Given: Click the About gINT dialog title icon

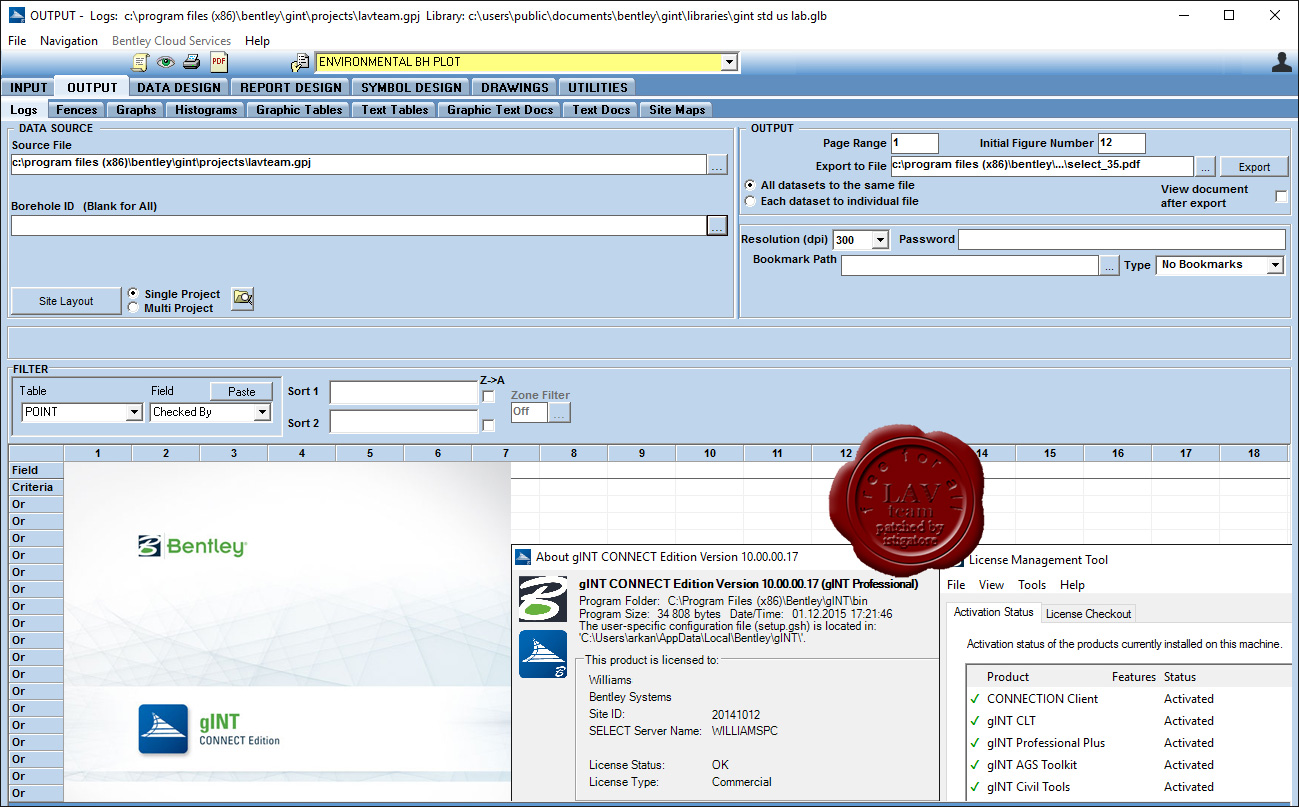Looking at the screenshot, I should [522, 557].
